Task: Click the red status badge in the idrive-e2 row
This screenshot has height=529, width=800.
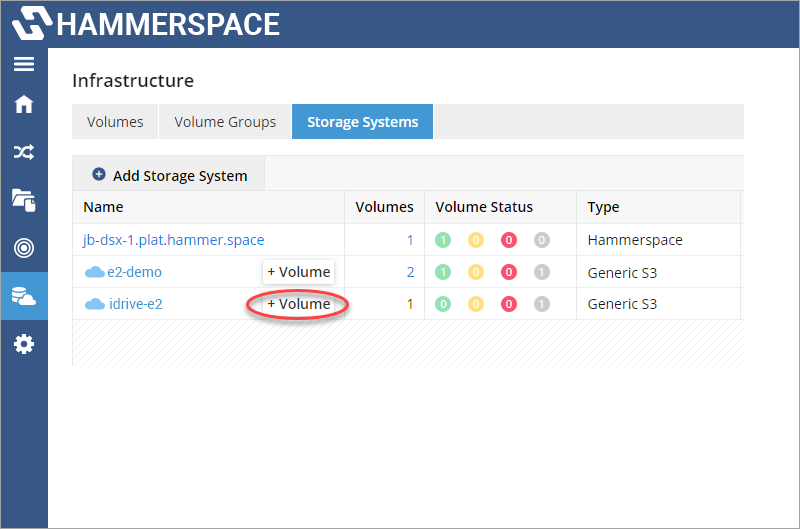Action: point(509,304)
